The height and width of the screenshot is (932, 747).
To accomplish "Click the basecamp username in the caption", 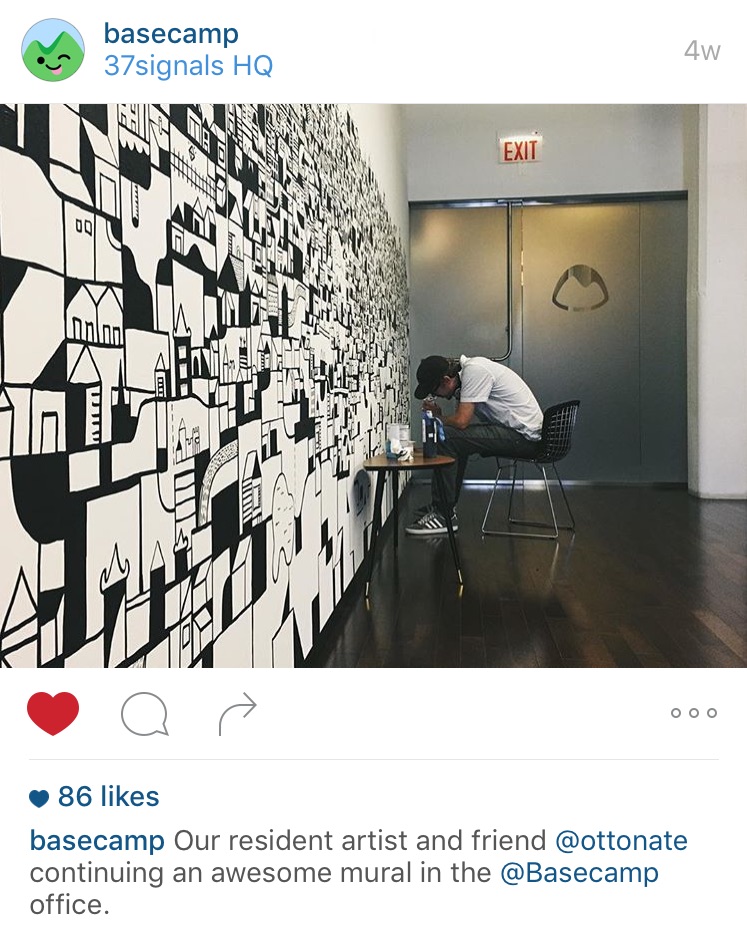I will (97, 841).
